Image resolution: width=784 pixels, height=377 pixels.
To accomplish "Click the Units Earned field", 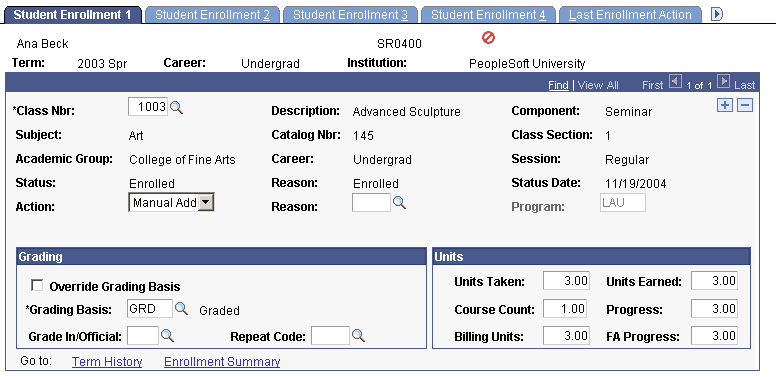I will (x=714, y=280).
